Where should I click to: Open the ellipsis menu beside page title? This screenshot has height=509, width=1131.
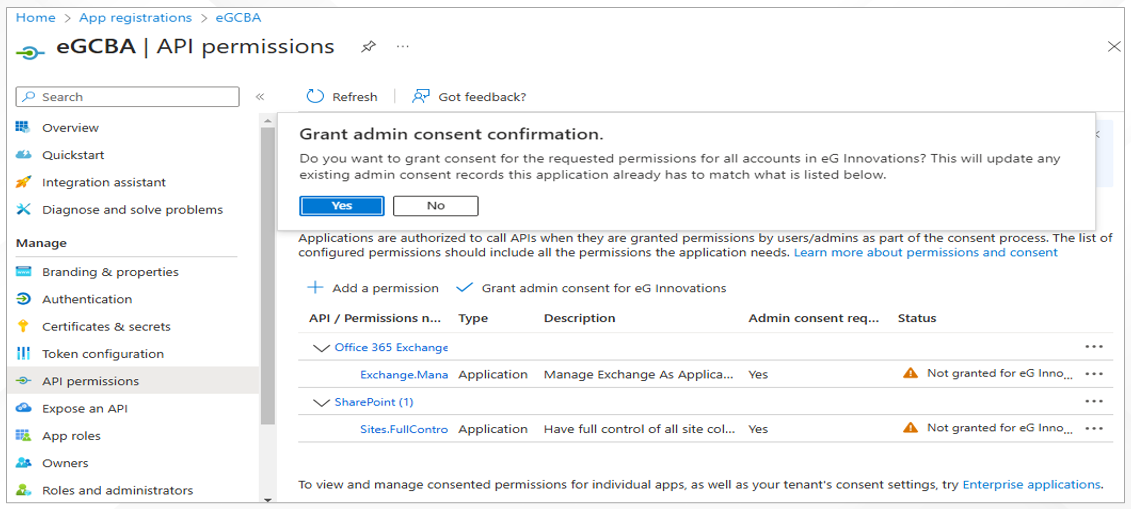pos(402,47)
